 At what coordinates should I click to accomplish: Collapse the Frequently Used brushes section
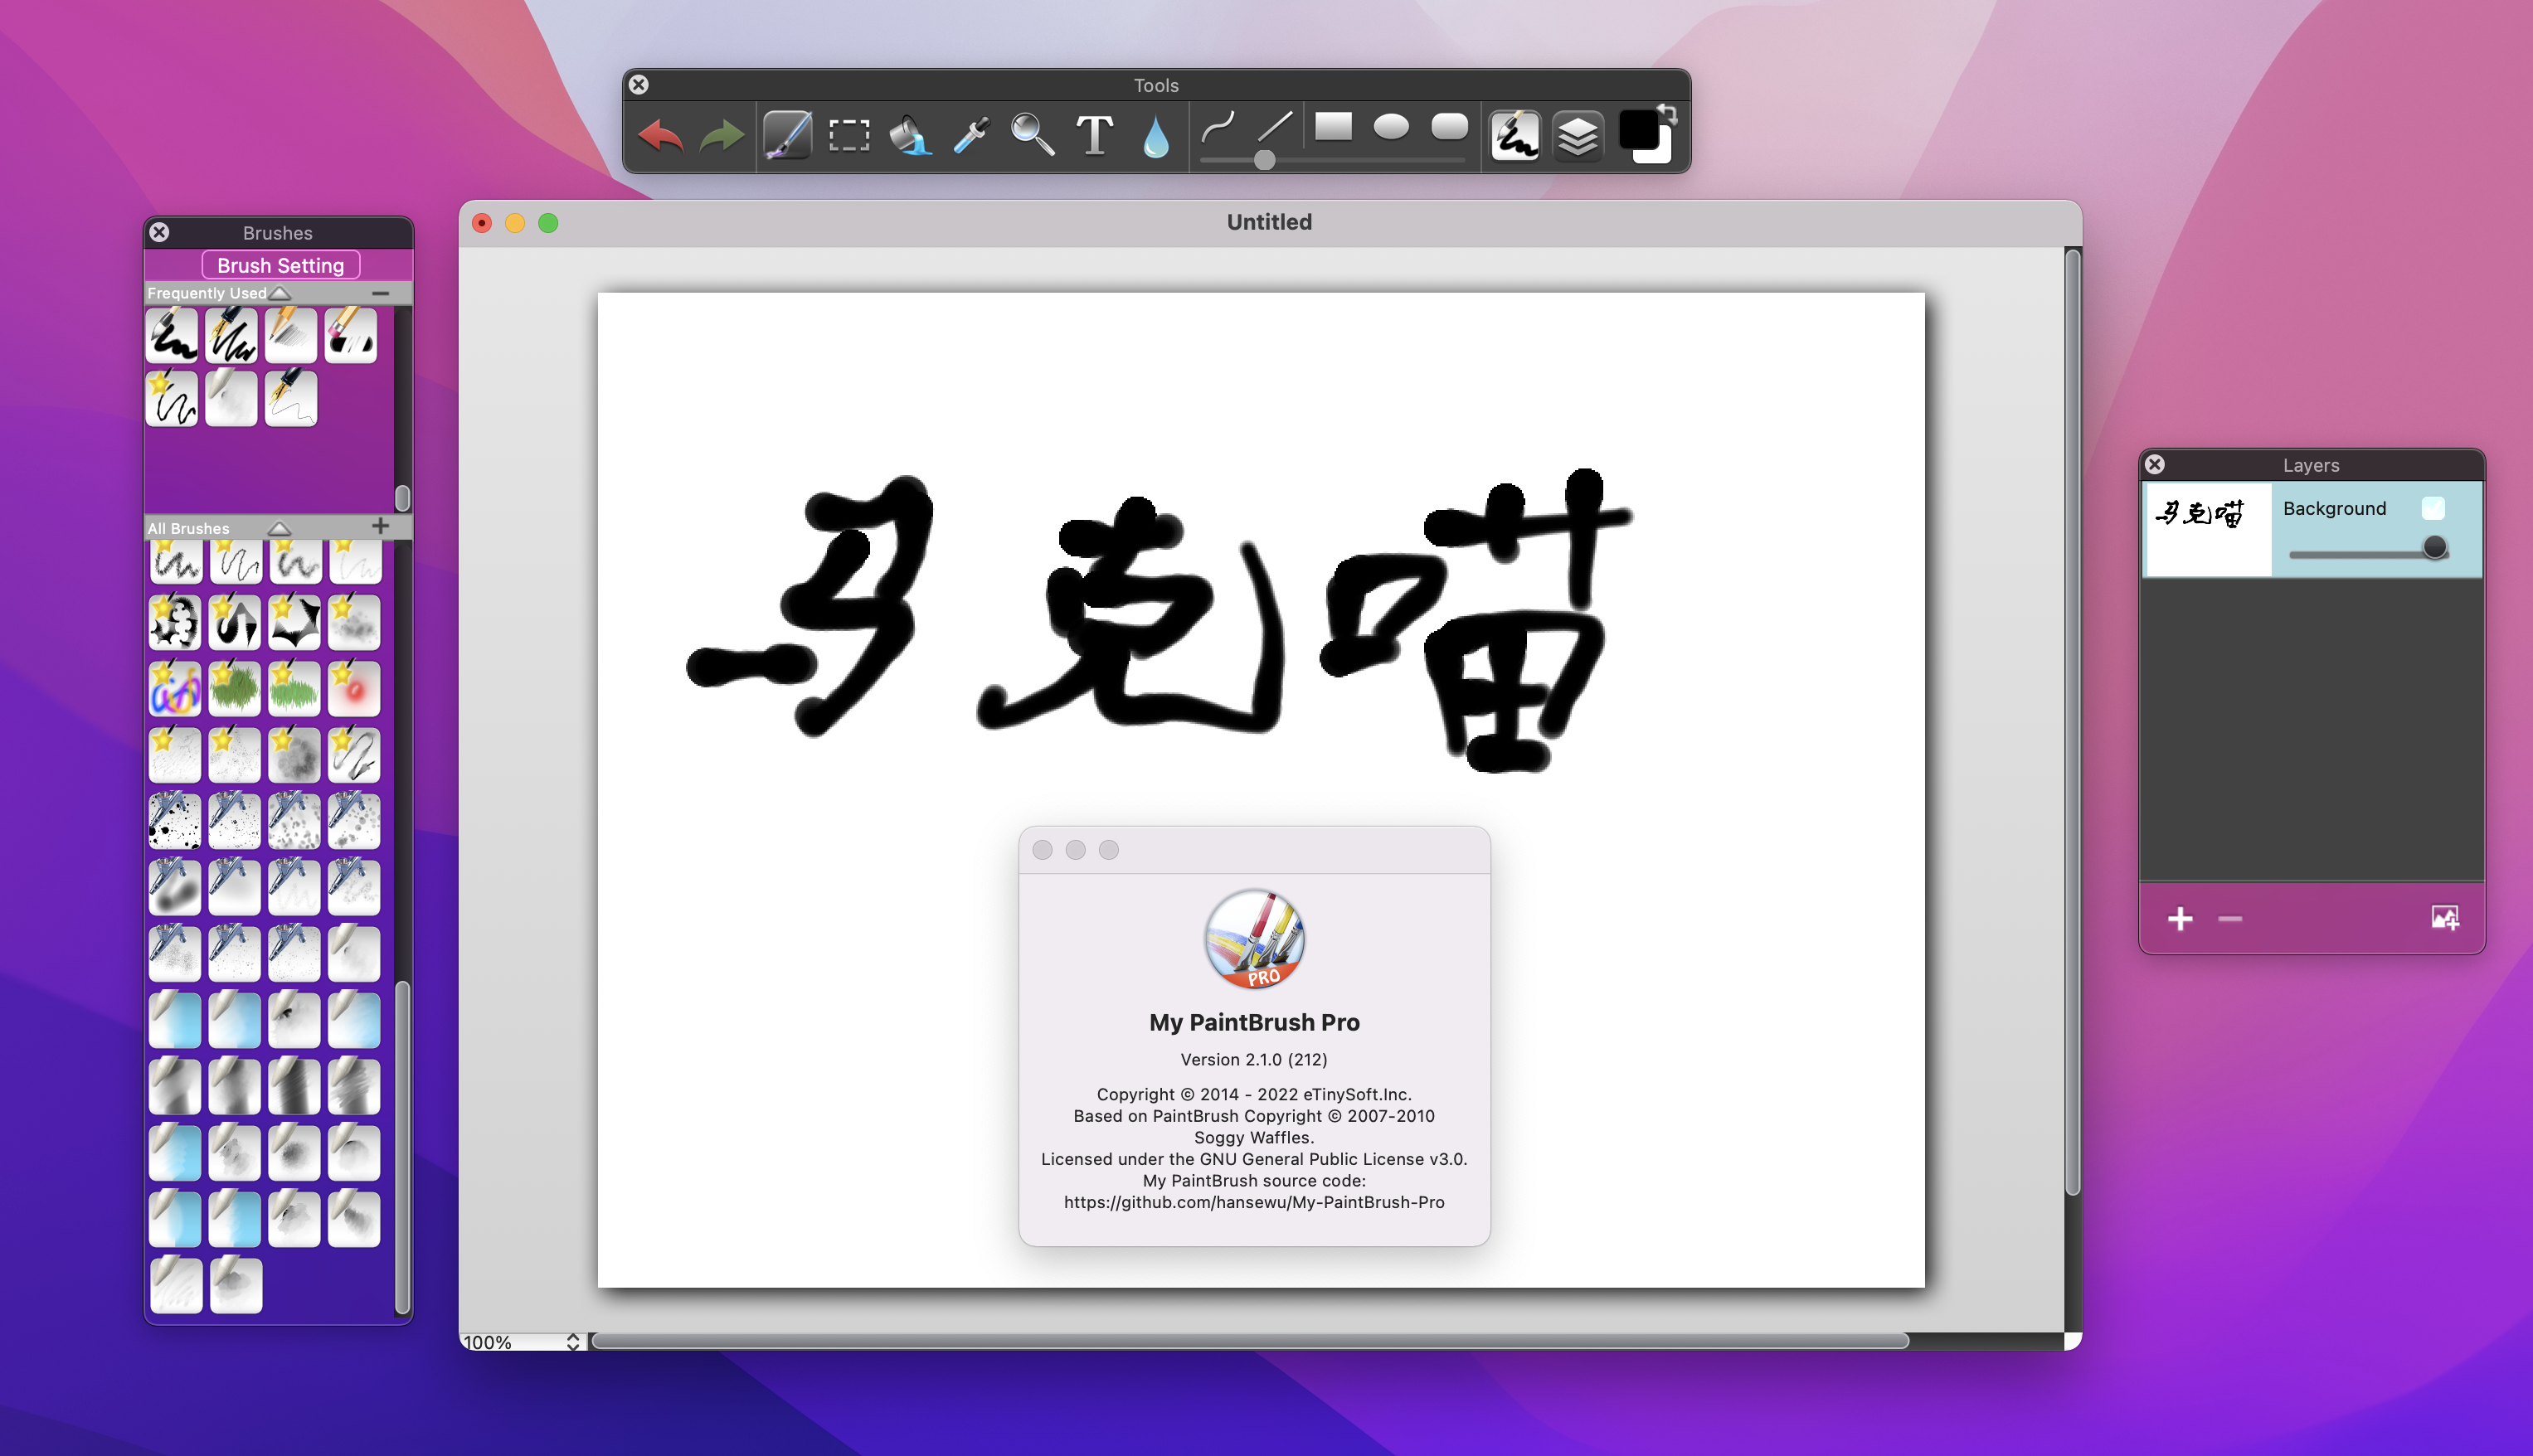(x=281, y=293)
